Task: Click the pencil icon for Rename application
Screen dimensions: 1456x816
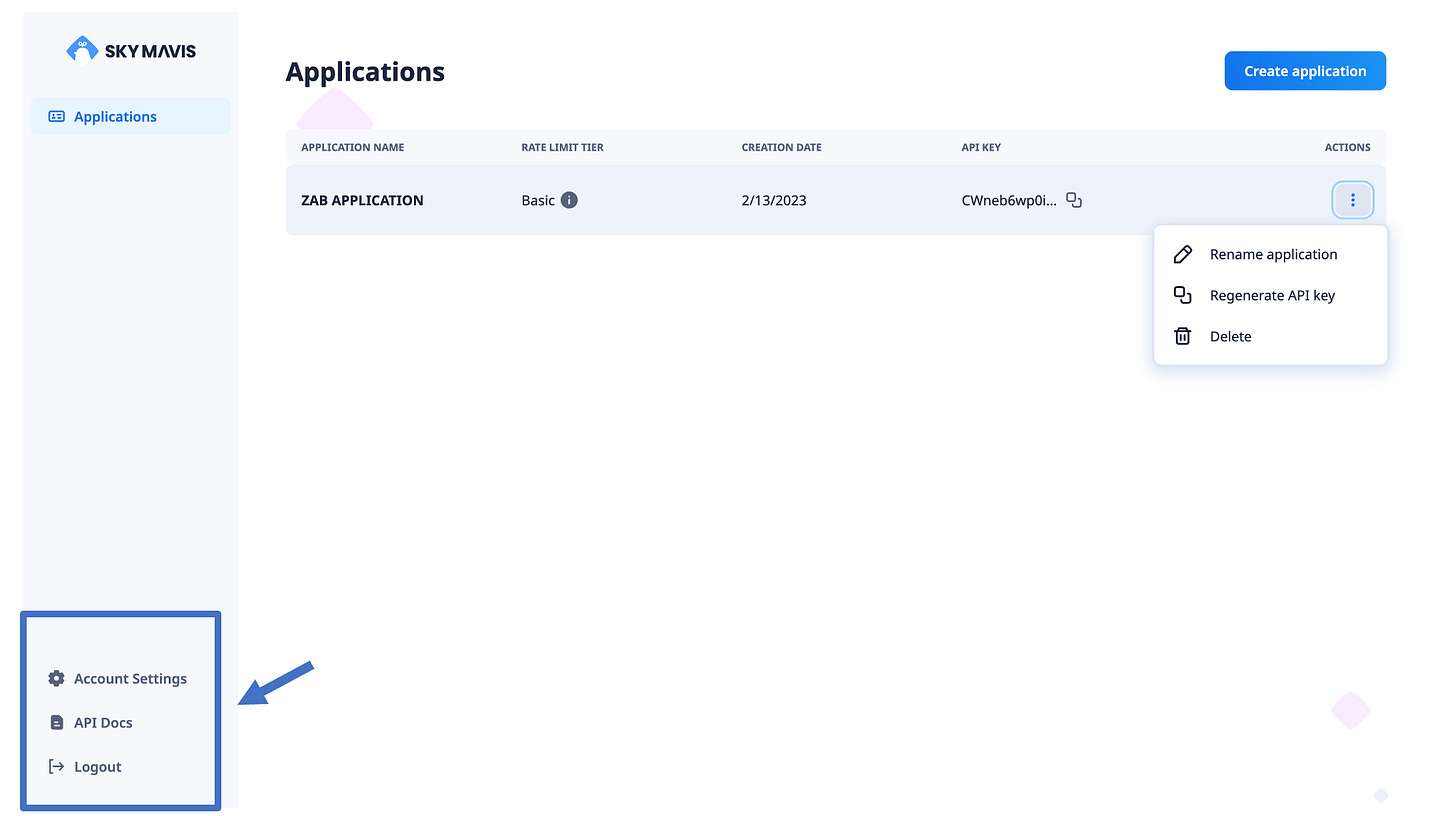Action: click(1182, 254)
